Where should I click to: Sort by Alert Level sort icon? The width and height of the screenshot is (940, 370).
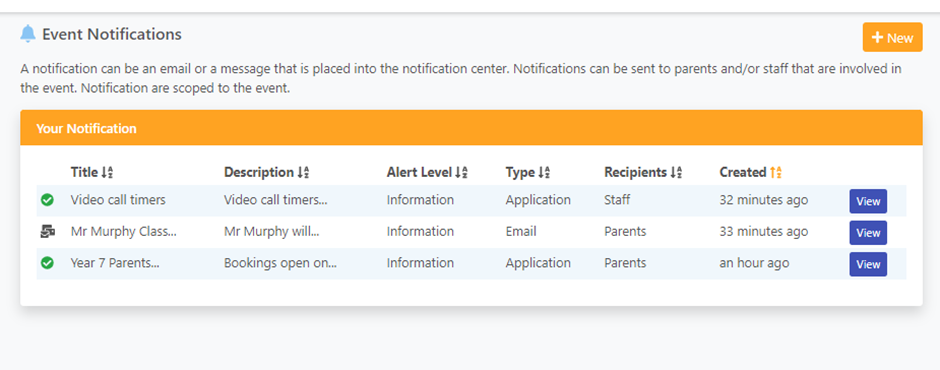[462, 173]
